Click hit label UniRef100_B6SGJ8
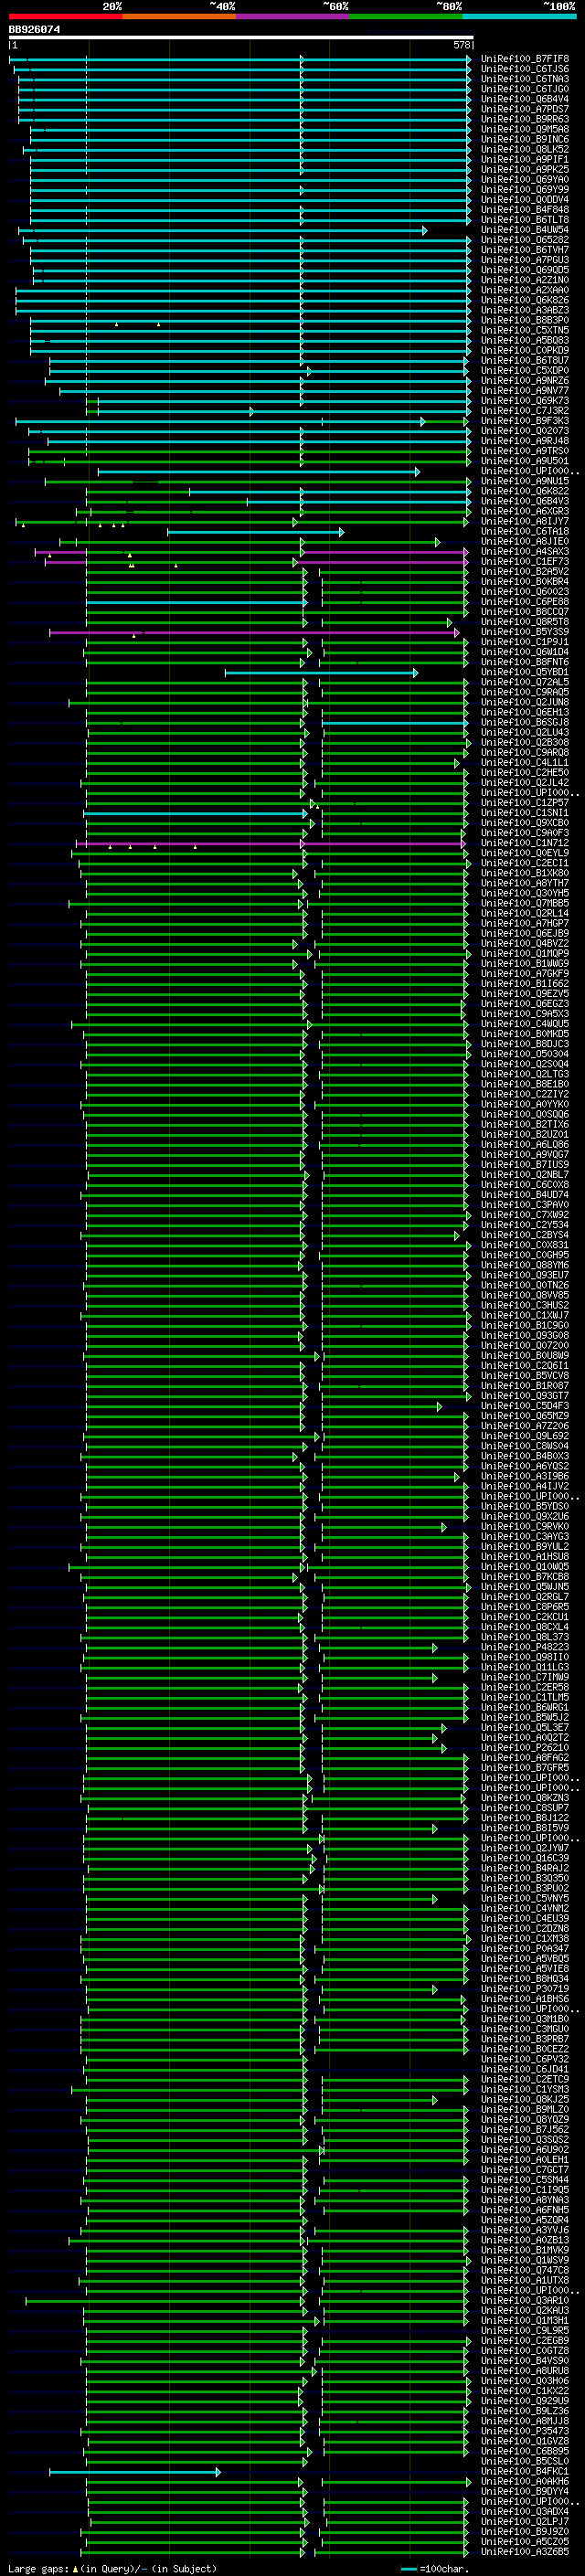The height and width of the screenshot is (2576, 585). point(525,722)
